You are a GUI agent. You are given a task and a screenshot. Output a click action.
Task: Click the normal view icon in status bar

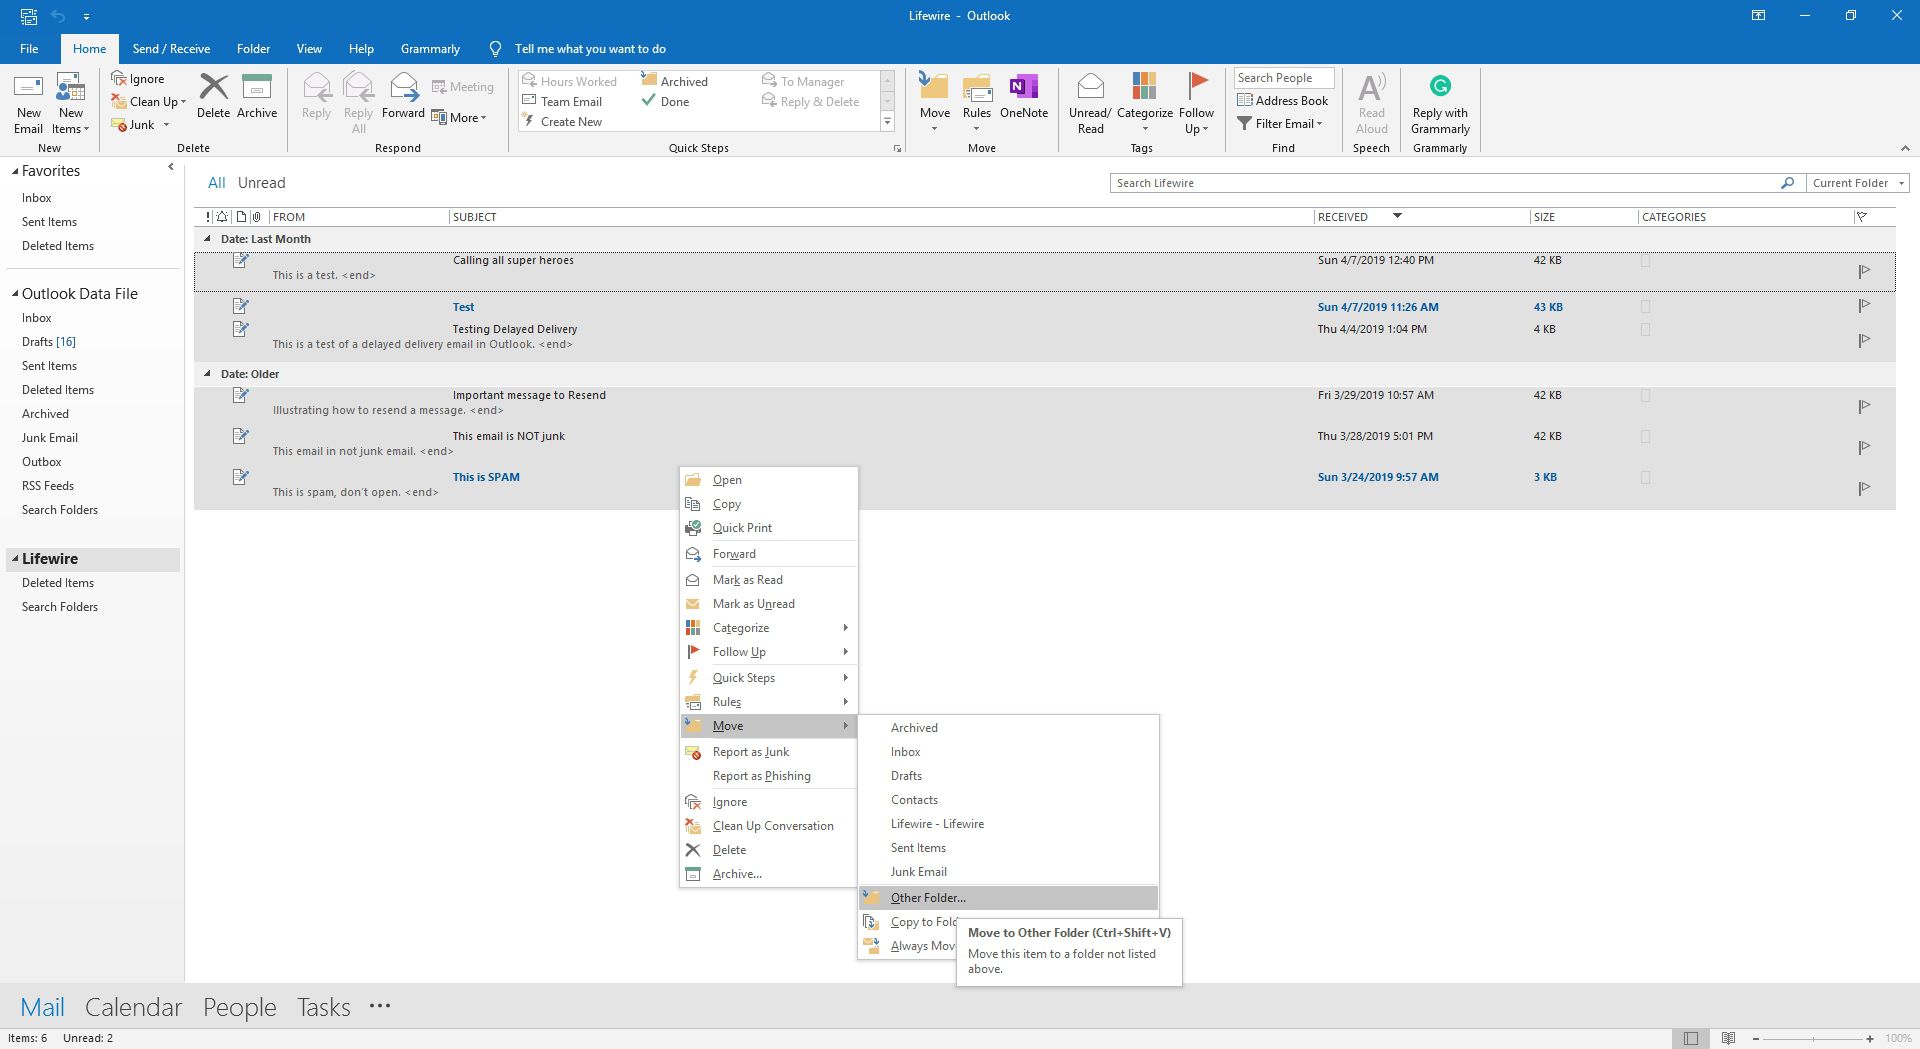(1690, 1038)
